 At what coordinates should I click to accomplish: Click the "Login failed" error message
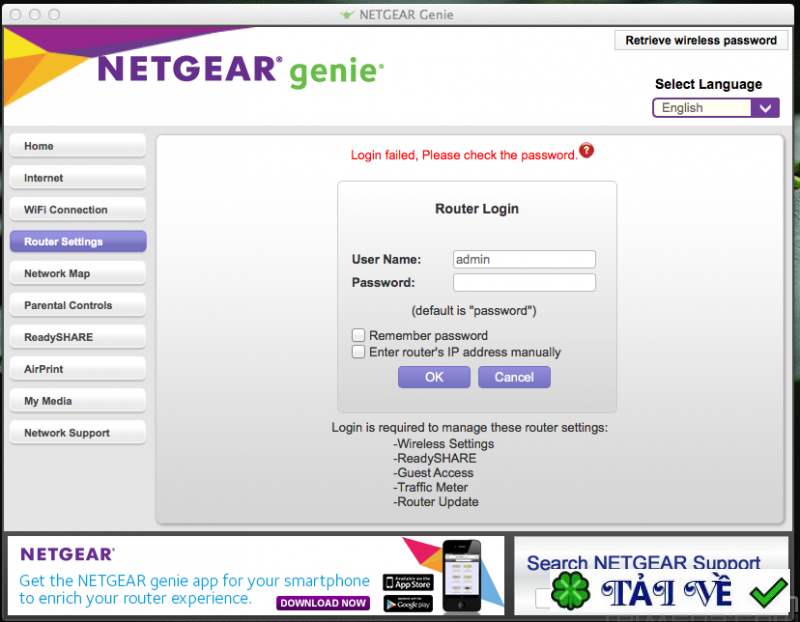464,155
